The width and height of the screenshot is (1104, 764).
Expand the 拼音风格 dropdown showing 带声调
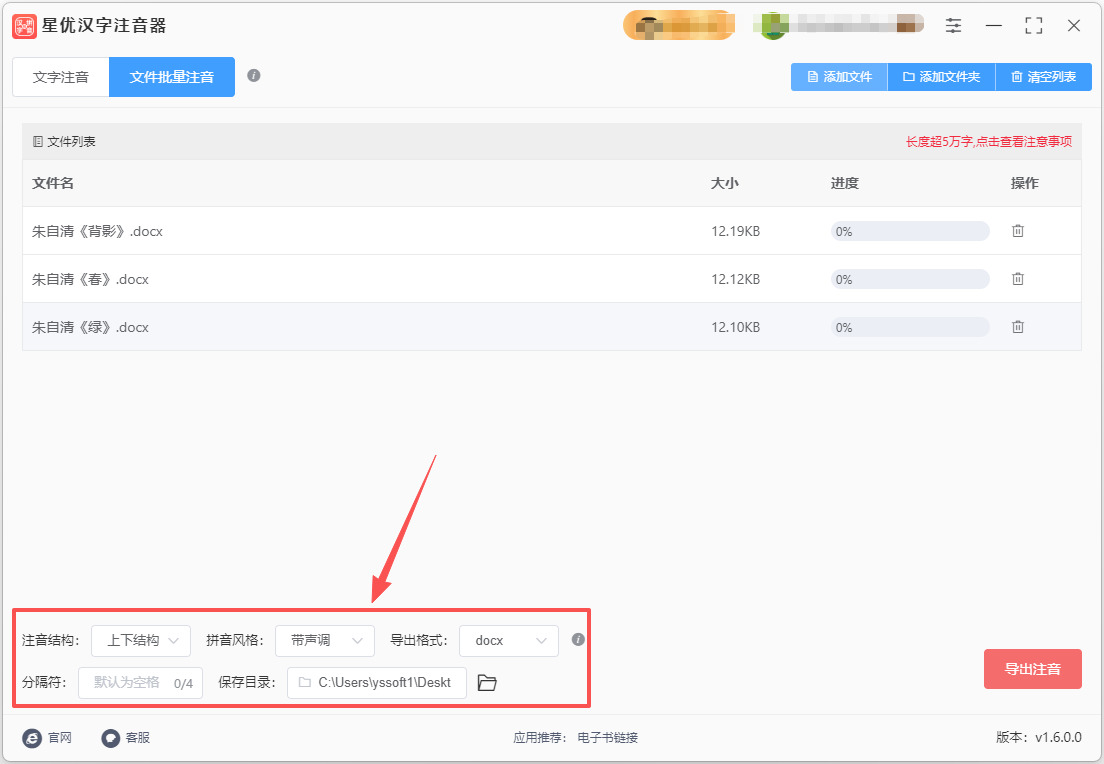click(x=325, y=641)
